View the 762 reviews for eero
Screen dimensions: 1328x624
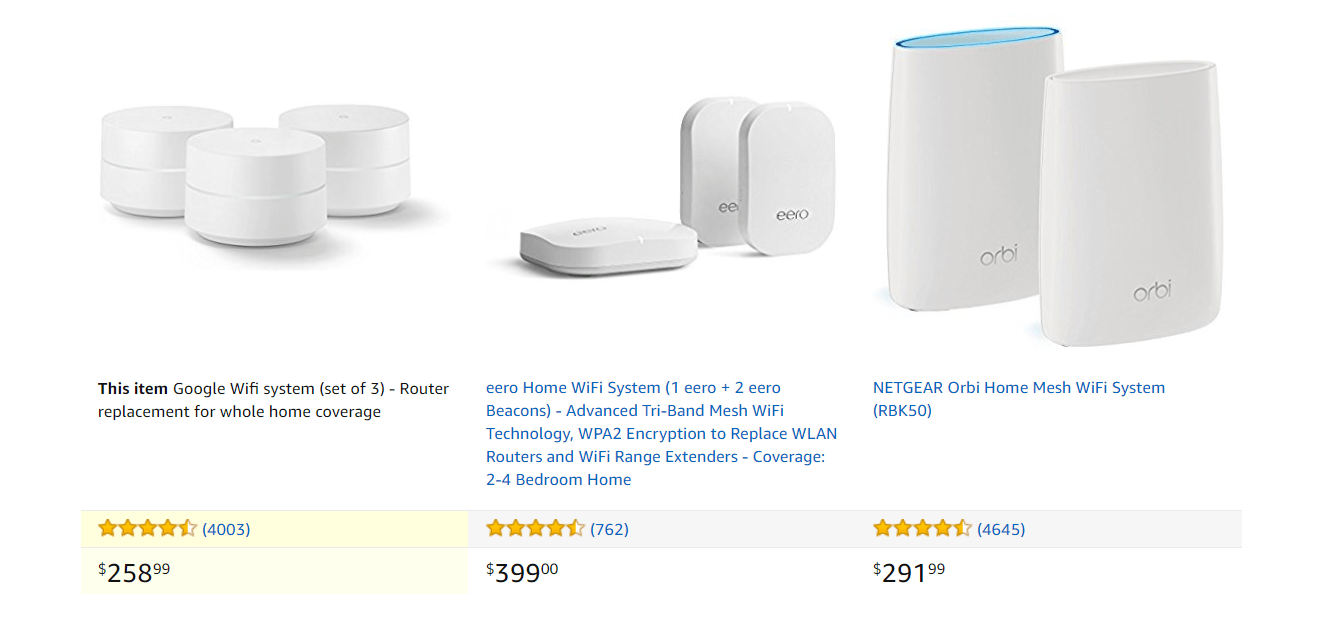609,529
